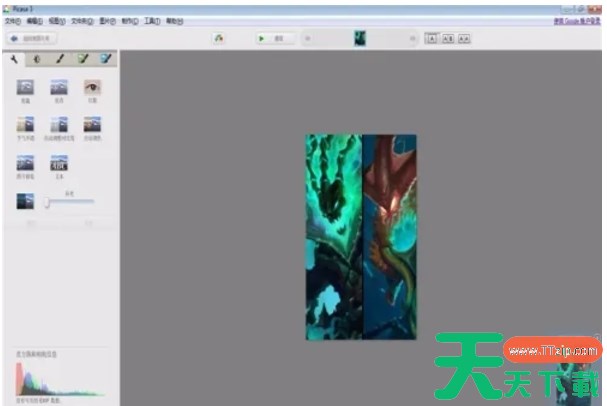The width and height of the screenshot is (607, 406).
Task: Click the histogram graph in lower left
Action: point(60,379)
